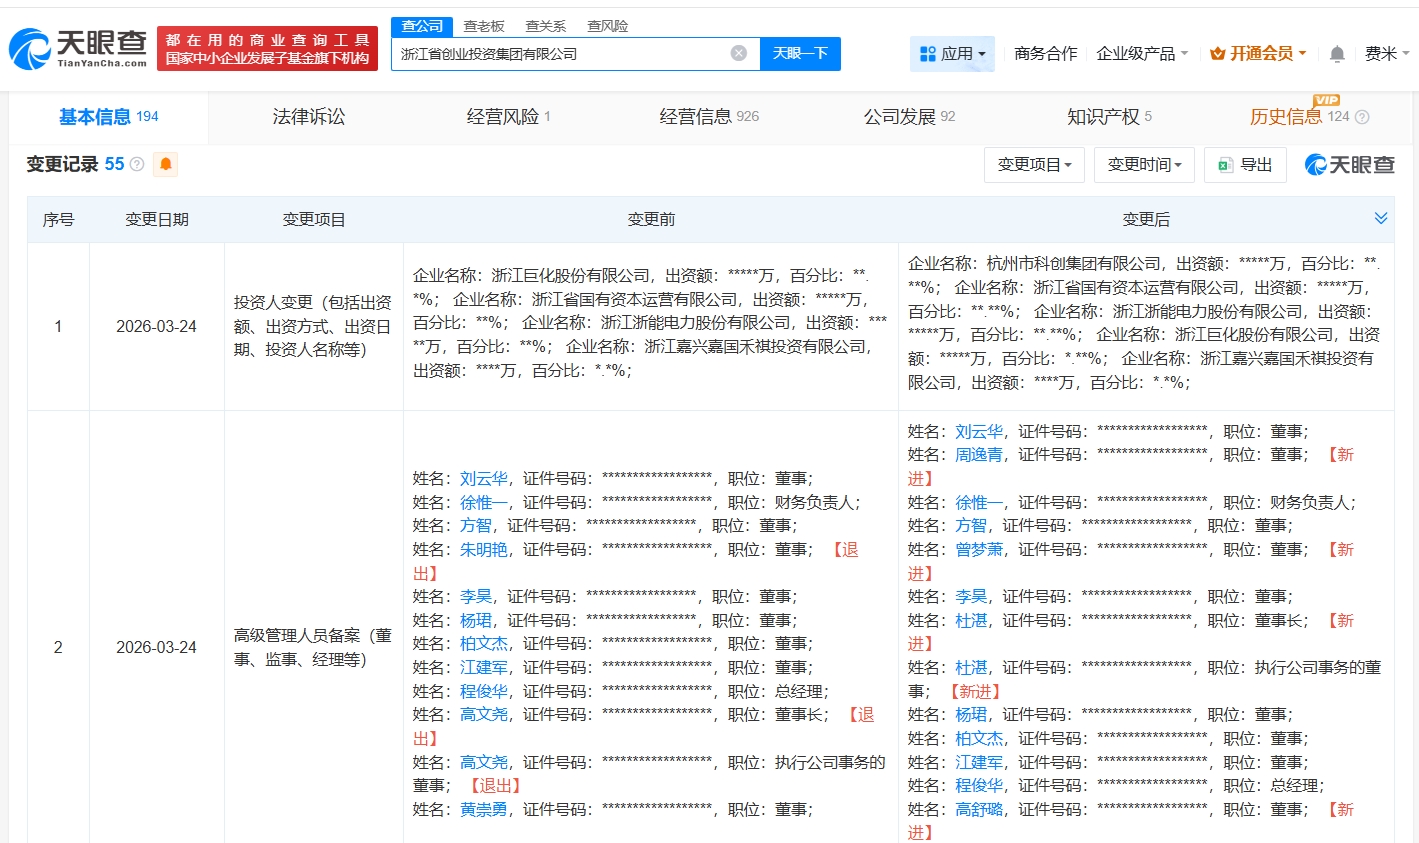Clear the search box with the X icon
The height and width of the screenshot is (843, 1419).
pos(738,54)
